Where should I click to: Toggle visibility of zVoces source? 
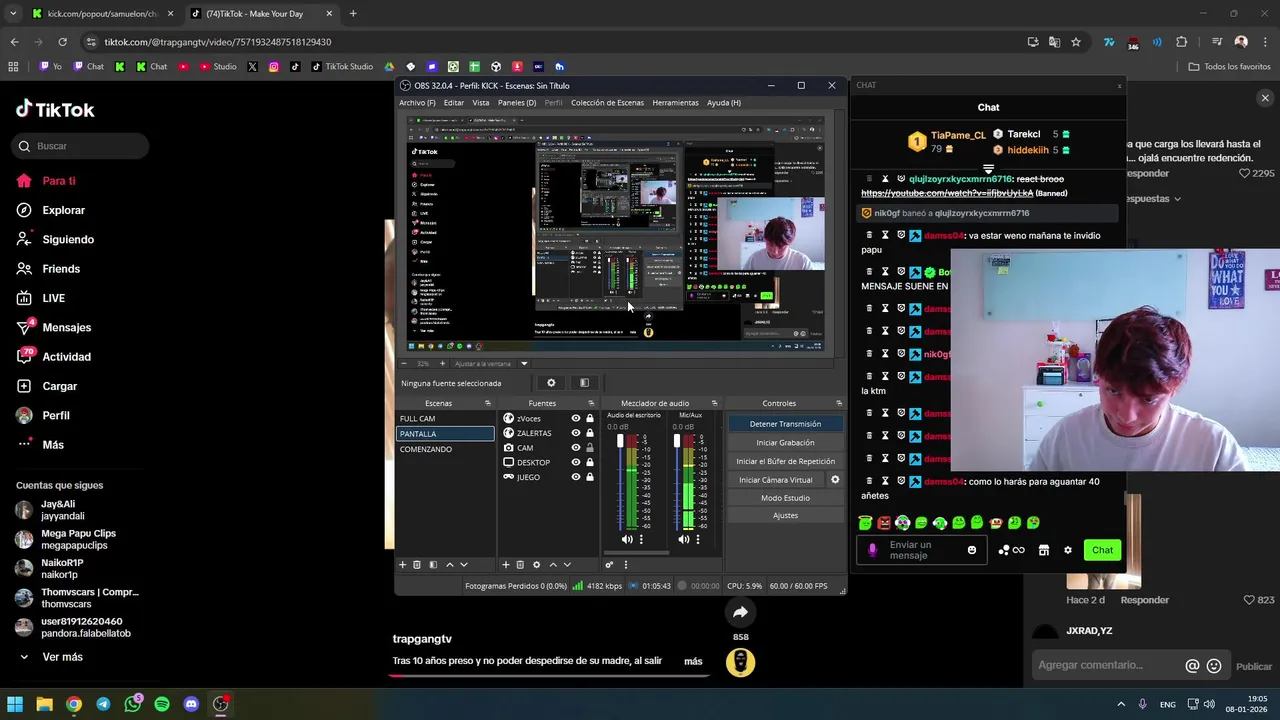(575, 418)
